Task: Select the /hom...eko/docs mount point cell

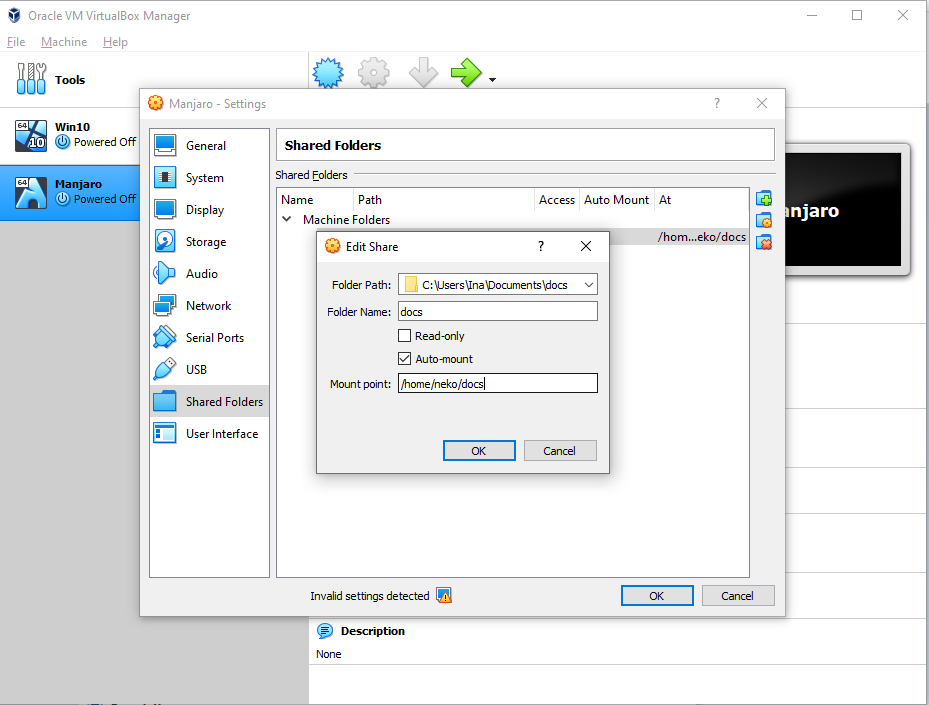Action: point(701,237)
